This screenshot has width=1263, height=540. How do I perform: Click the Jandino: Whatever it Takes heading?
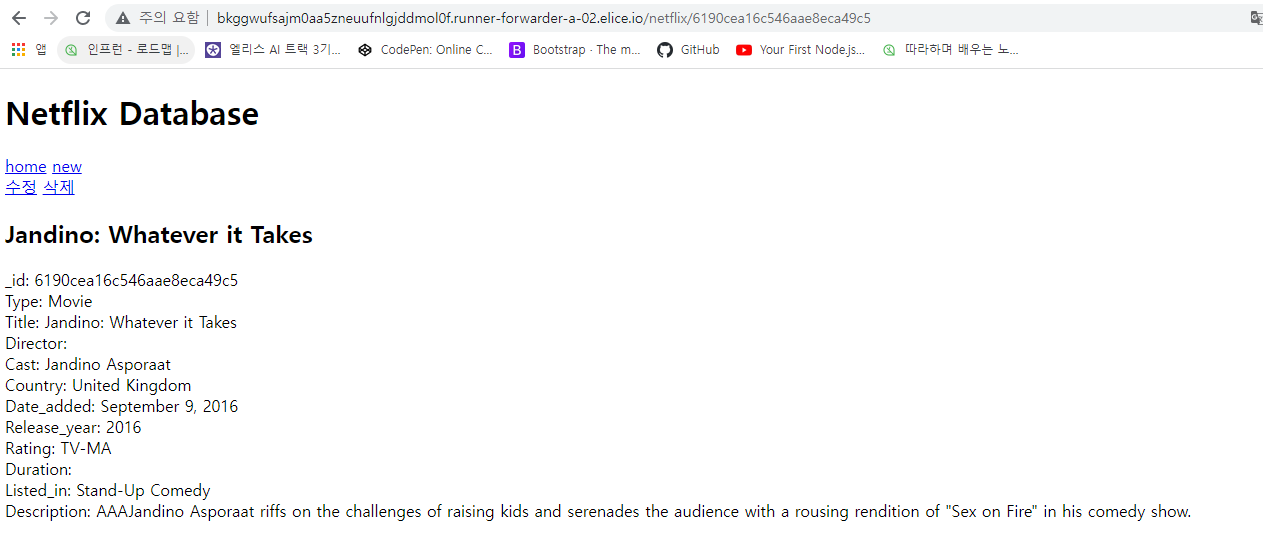point(159,235)
